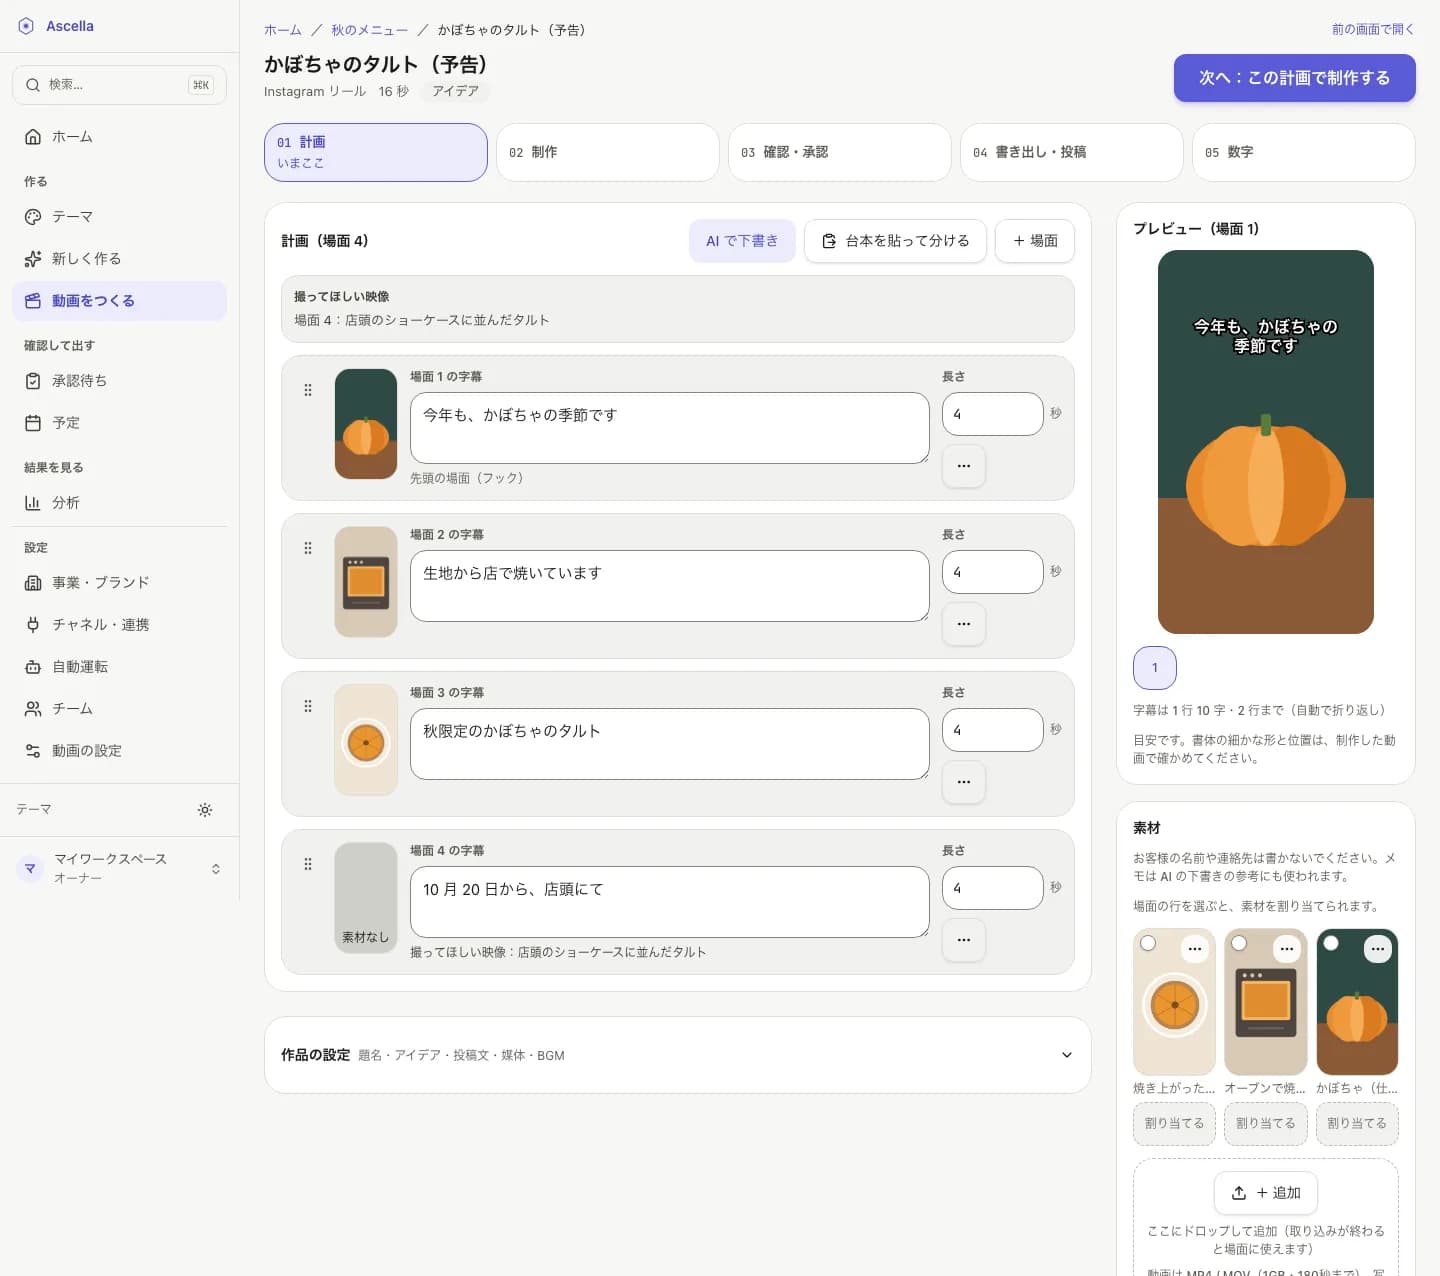Image resolution: width=1440 pixels, height=1276 pixels.
Task: Open more options for 場面 2 row
Action: click(964, 624)
